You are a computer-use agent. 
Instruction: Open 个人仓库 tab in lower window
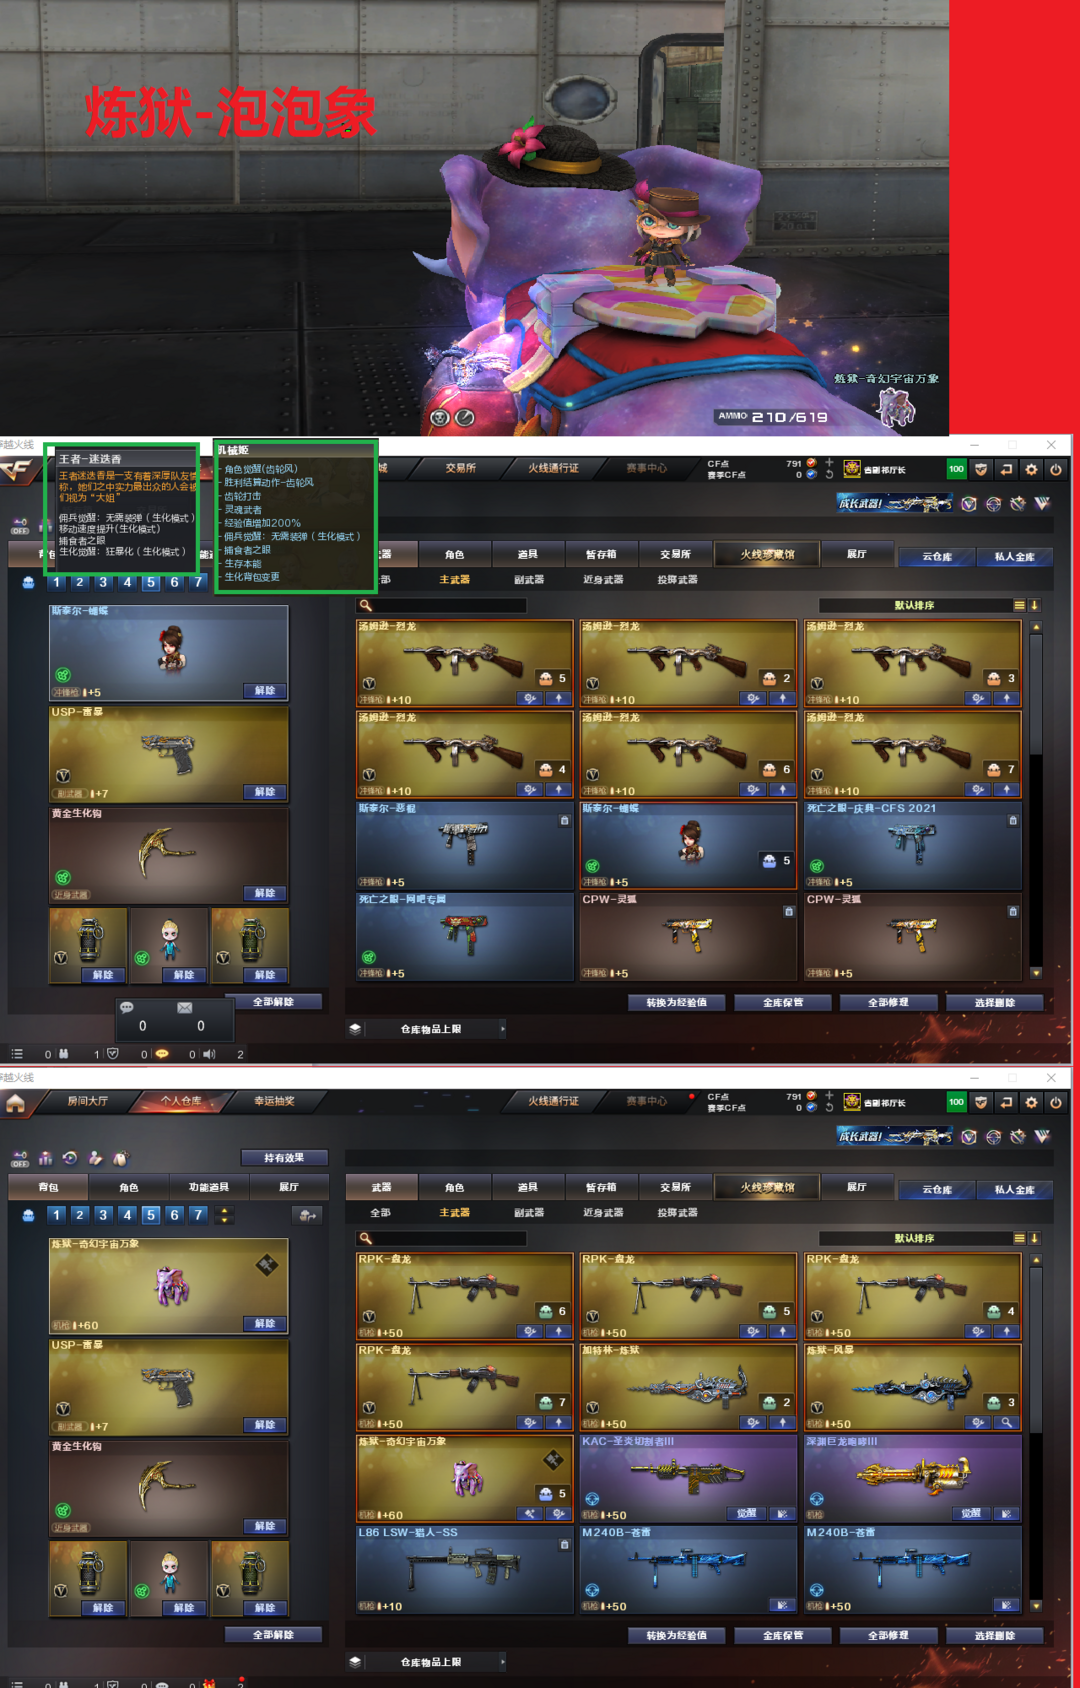181,1101
